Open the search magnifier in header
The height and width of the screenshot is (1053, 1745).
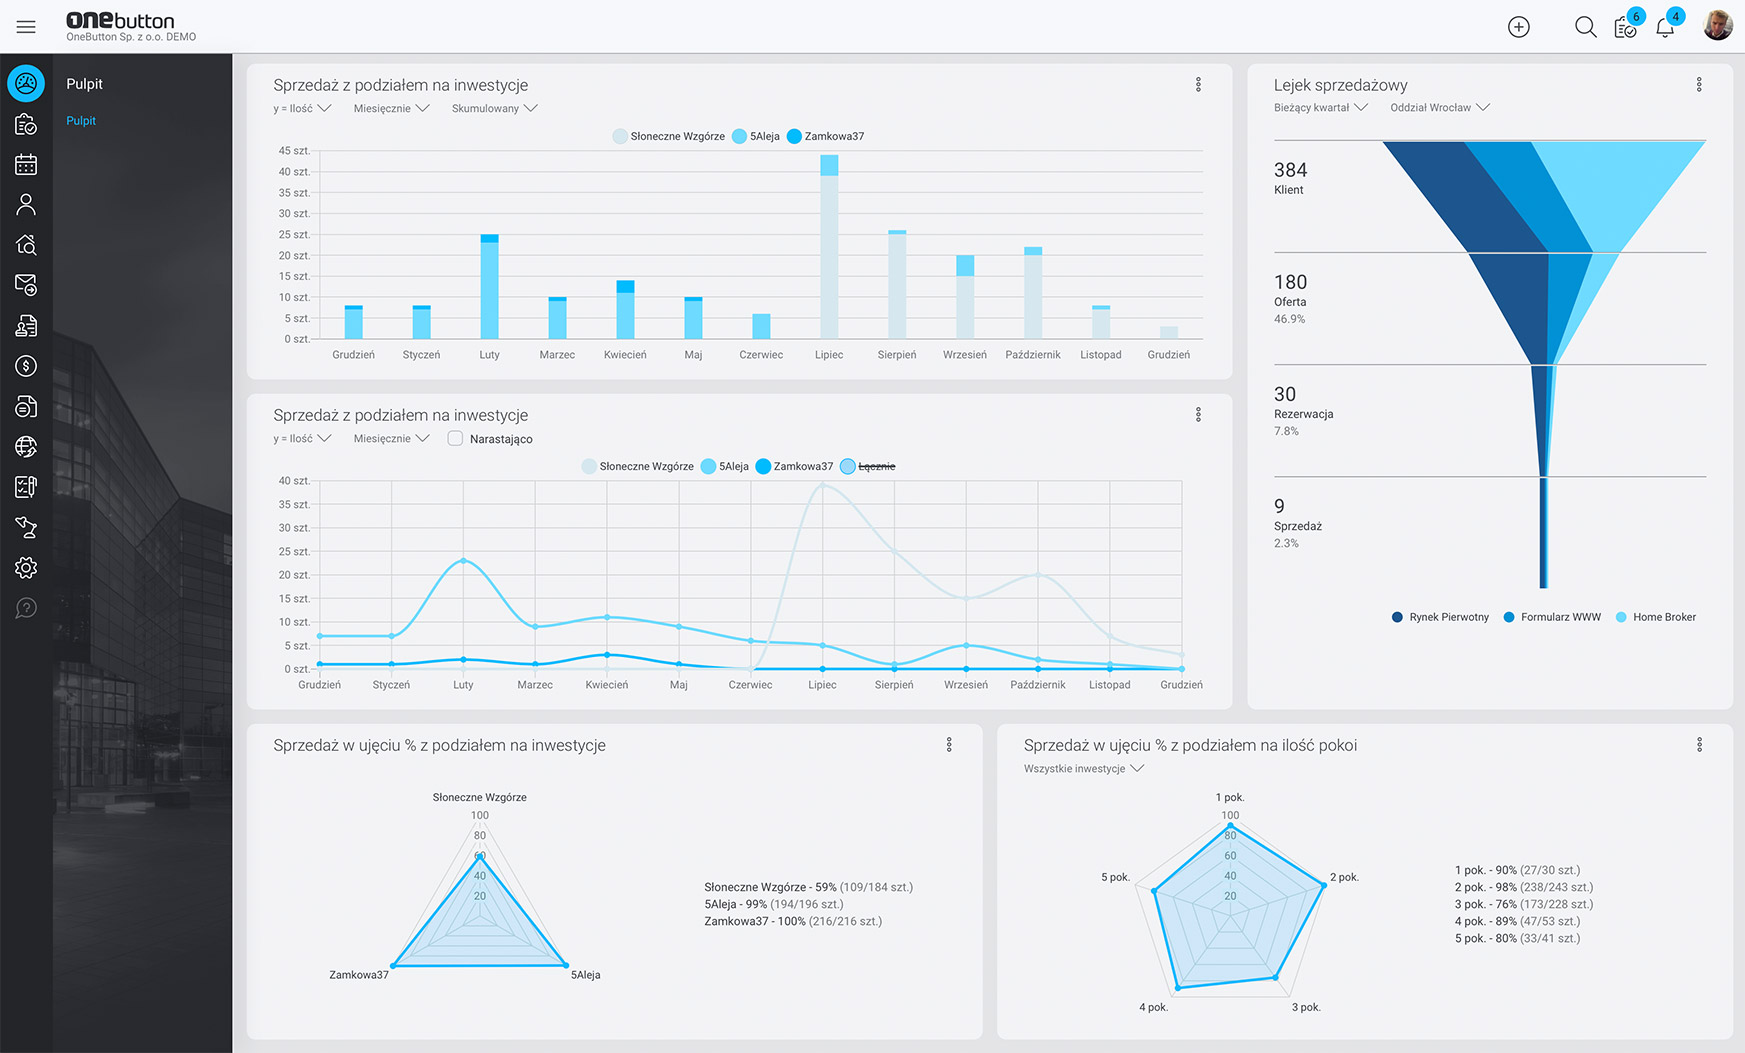[1585, 27]
